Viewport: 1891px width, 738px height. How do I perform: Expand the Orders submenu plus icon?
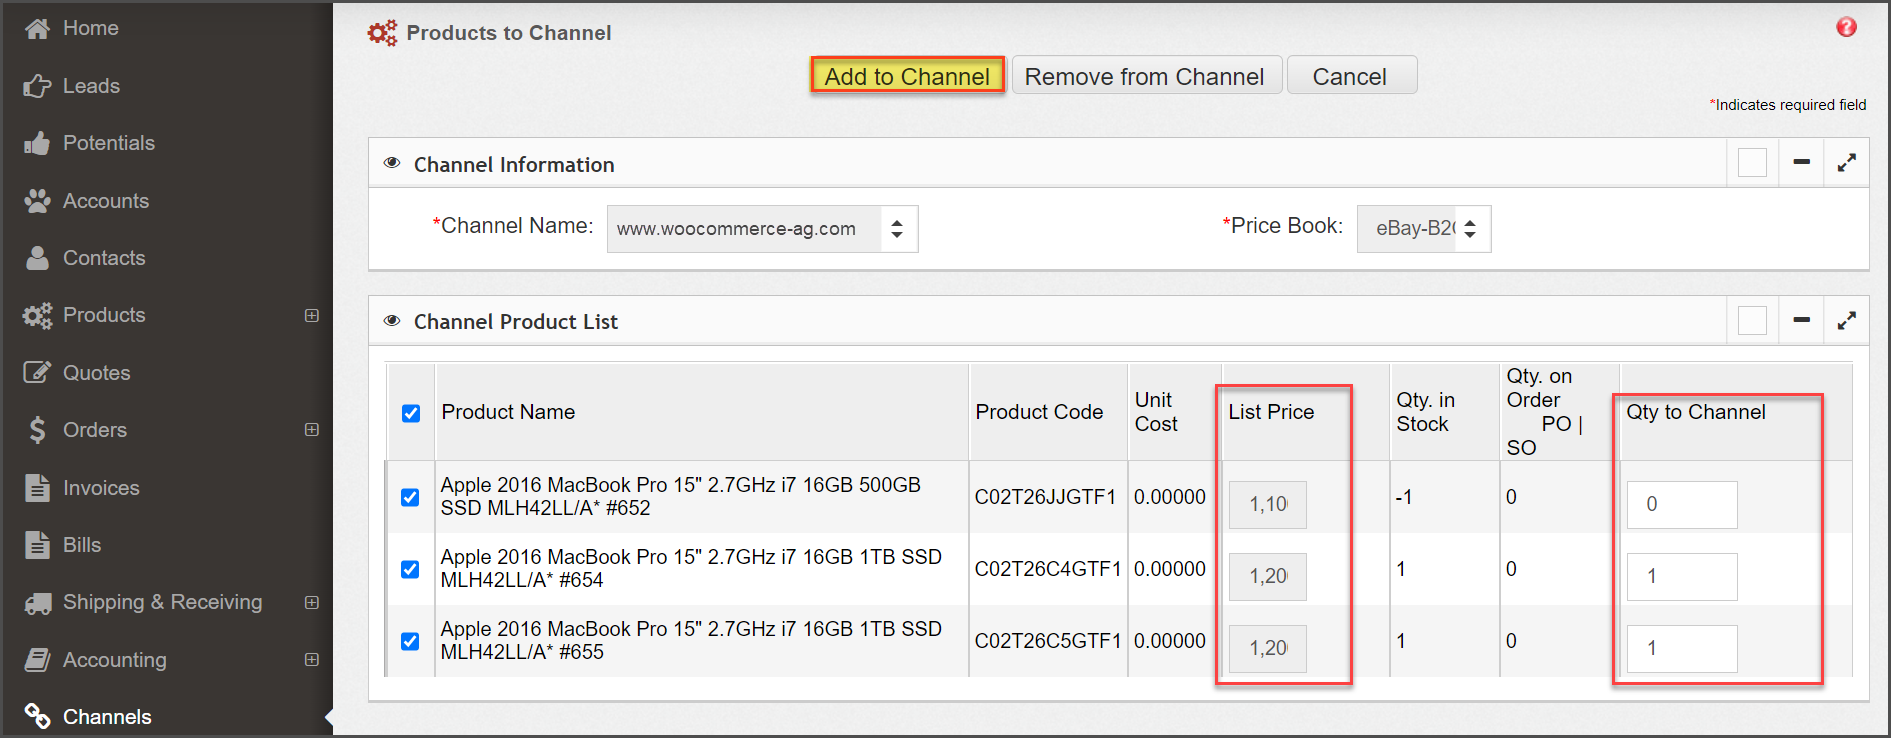point(312,430)
